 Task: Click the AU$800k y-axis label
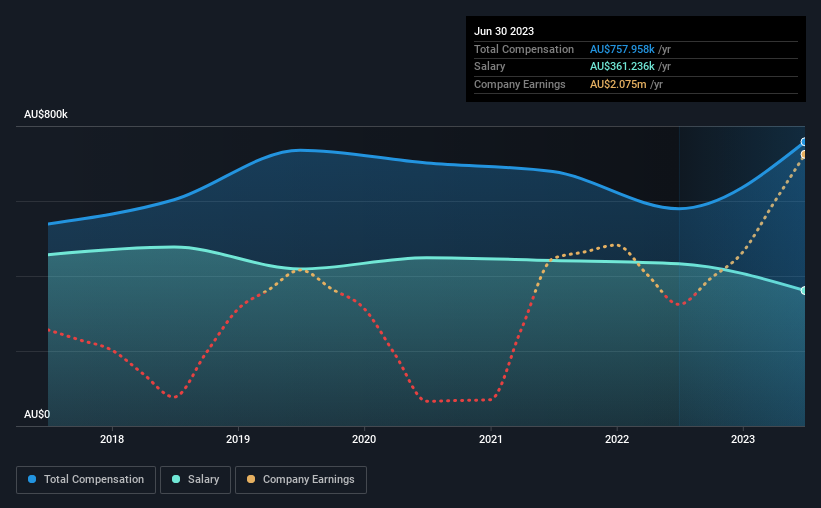click(x=46, y=114)
